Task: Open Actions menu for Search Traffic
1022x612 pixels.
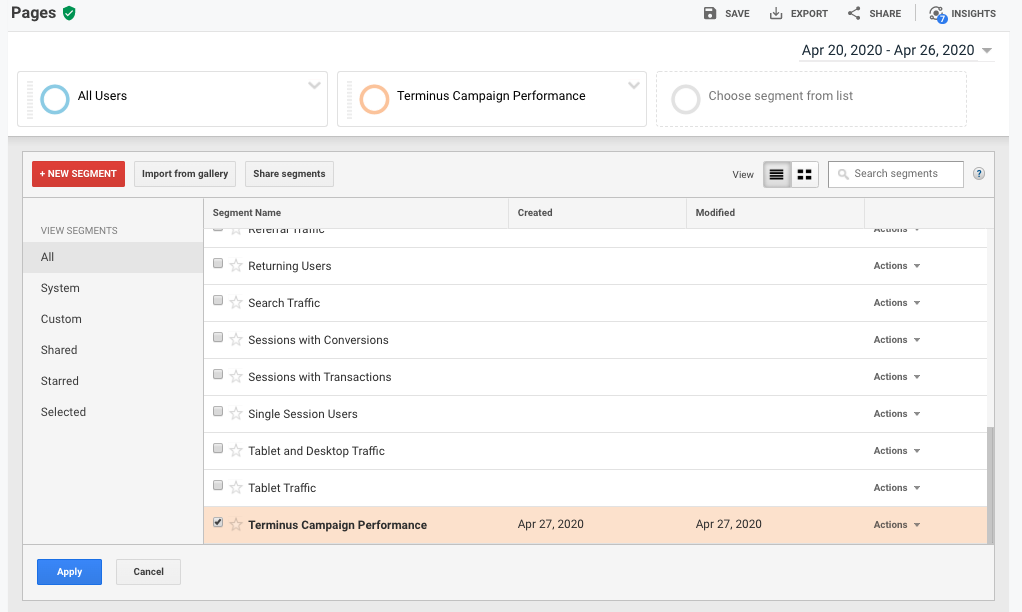Action: pyautogui.click(x=897, y=303)
